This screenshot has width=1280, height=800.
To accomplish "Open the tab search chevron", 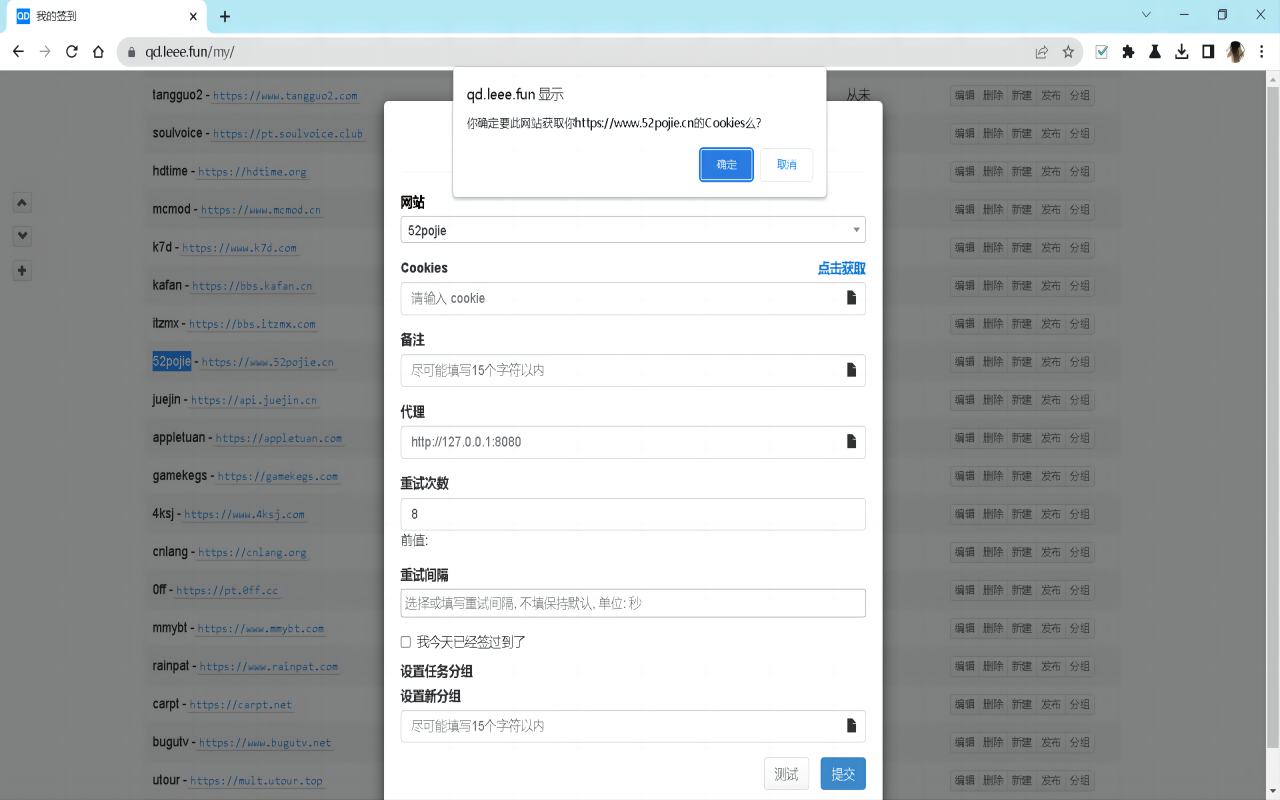I will pyautogui.click(x=1146, y=15).
